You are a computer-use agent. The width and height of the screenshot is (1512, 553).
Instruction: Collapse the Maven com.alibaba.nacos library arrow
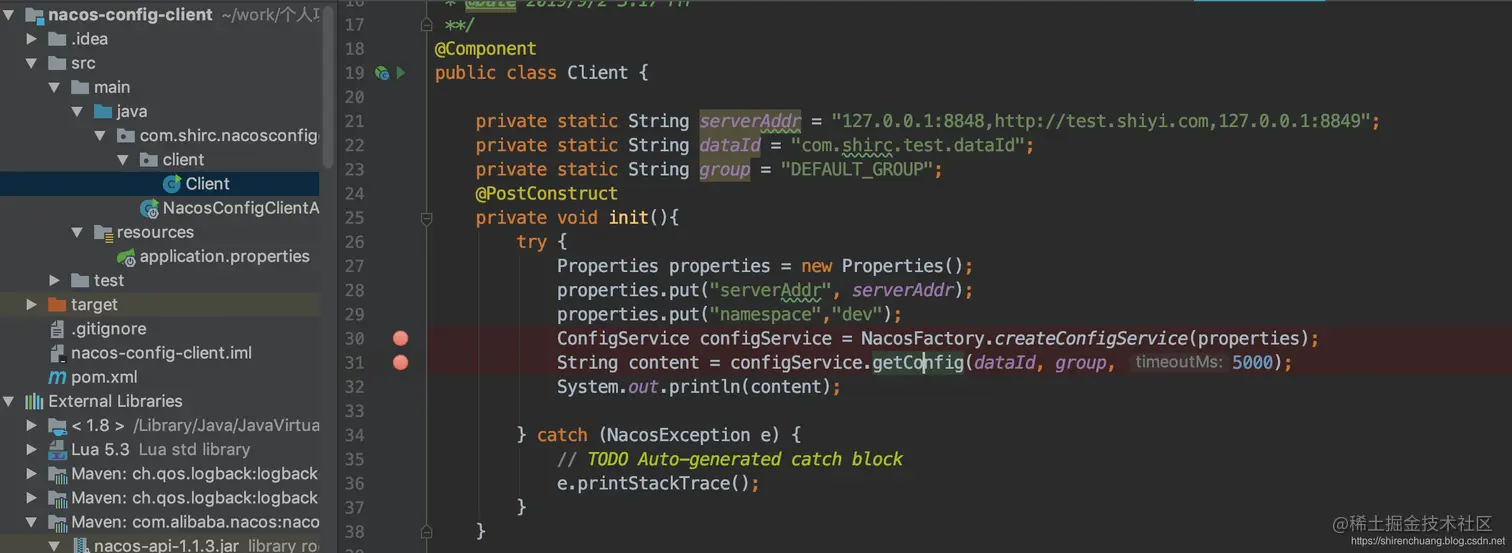[x=32, y=522]
